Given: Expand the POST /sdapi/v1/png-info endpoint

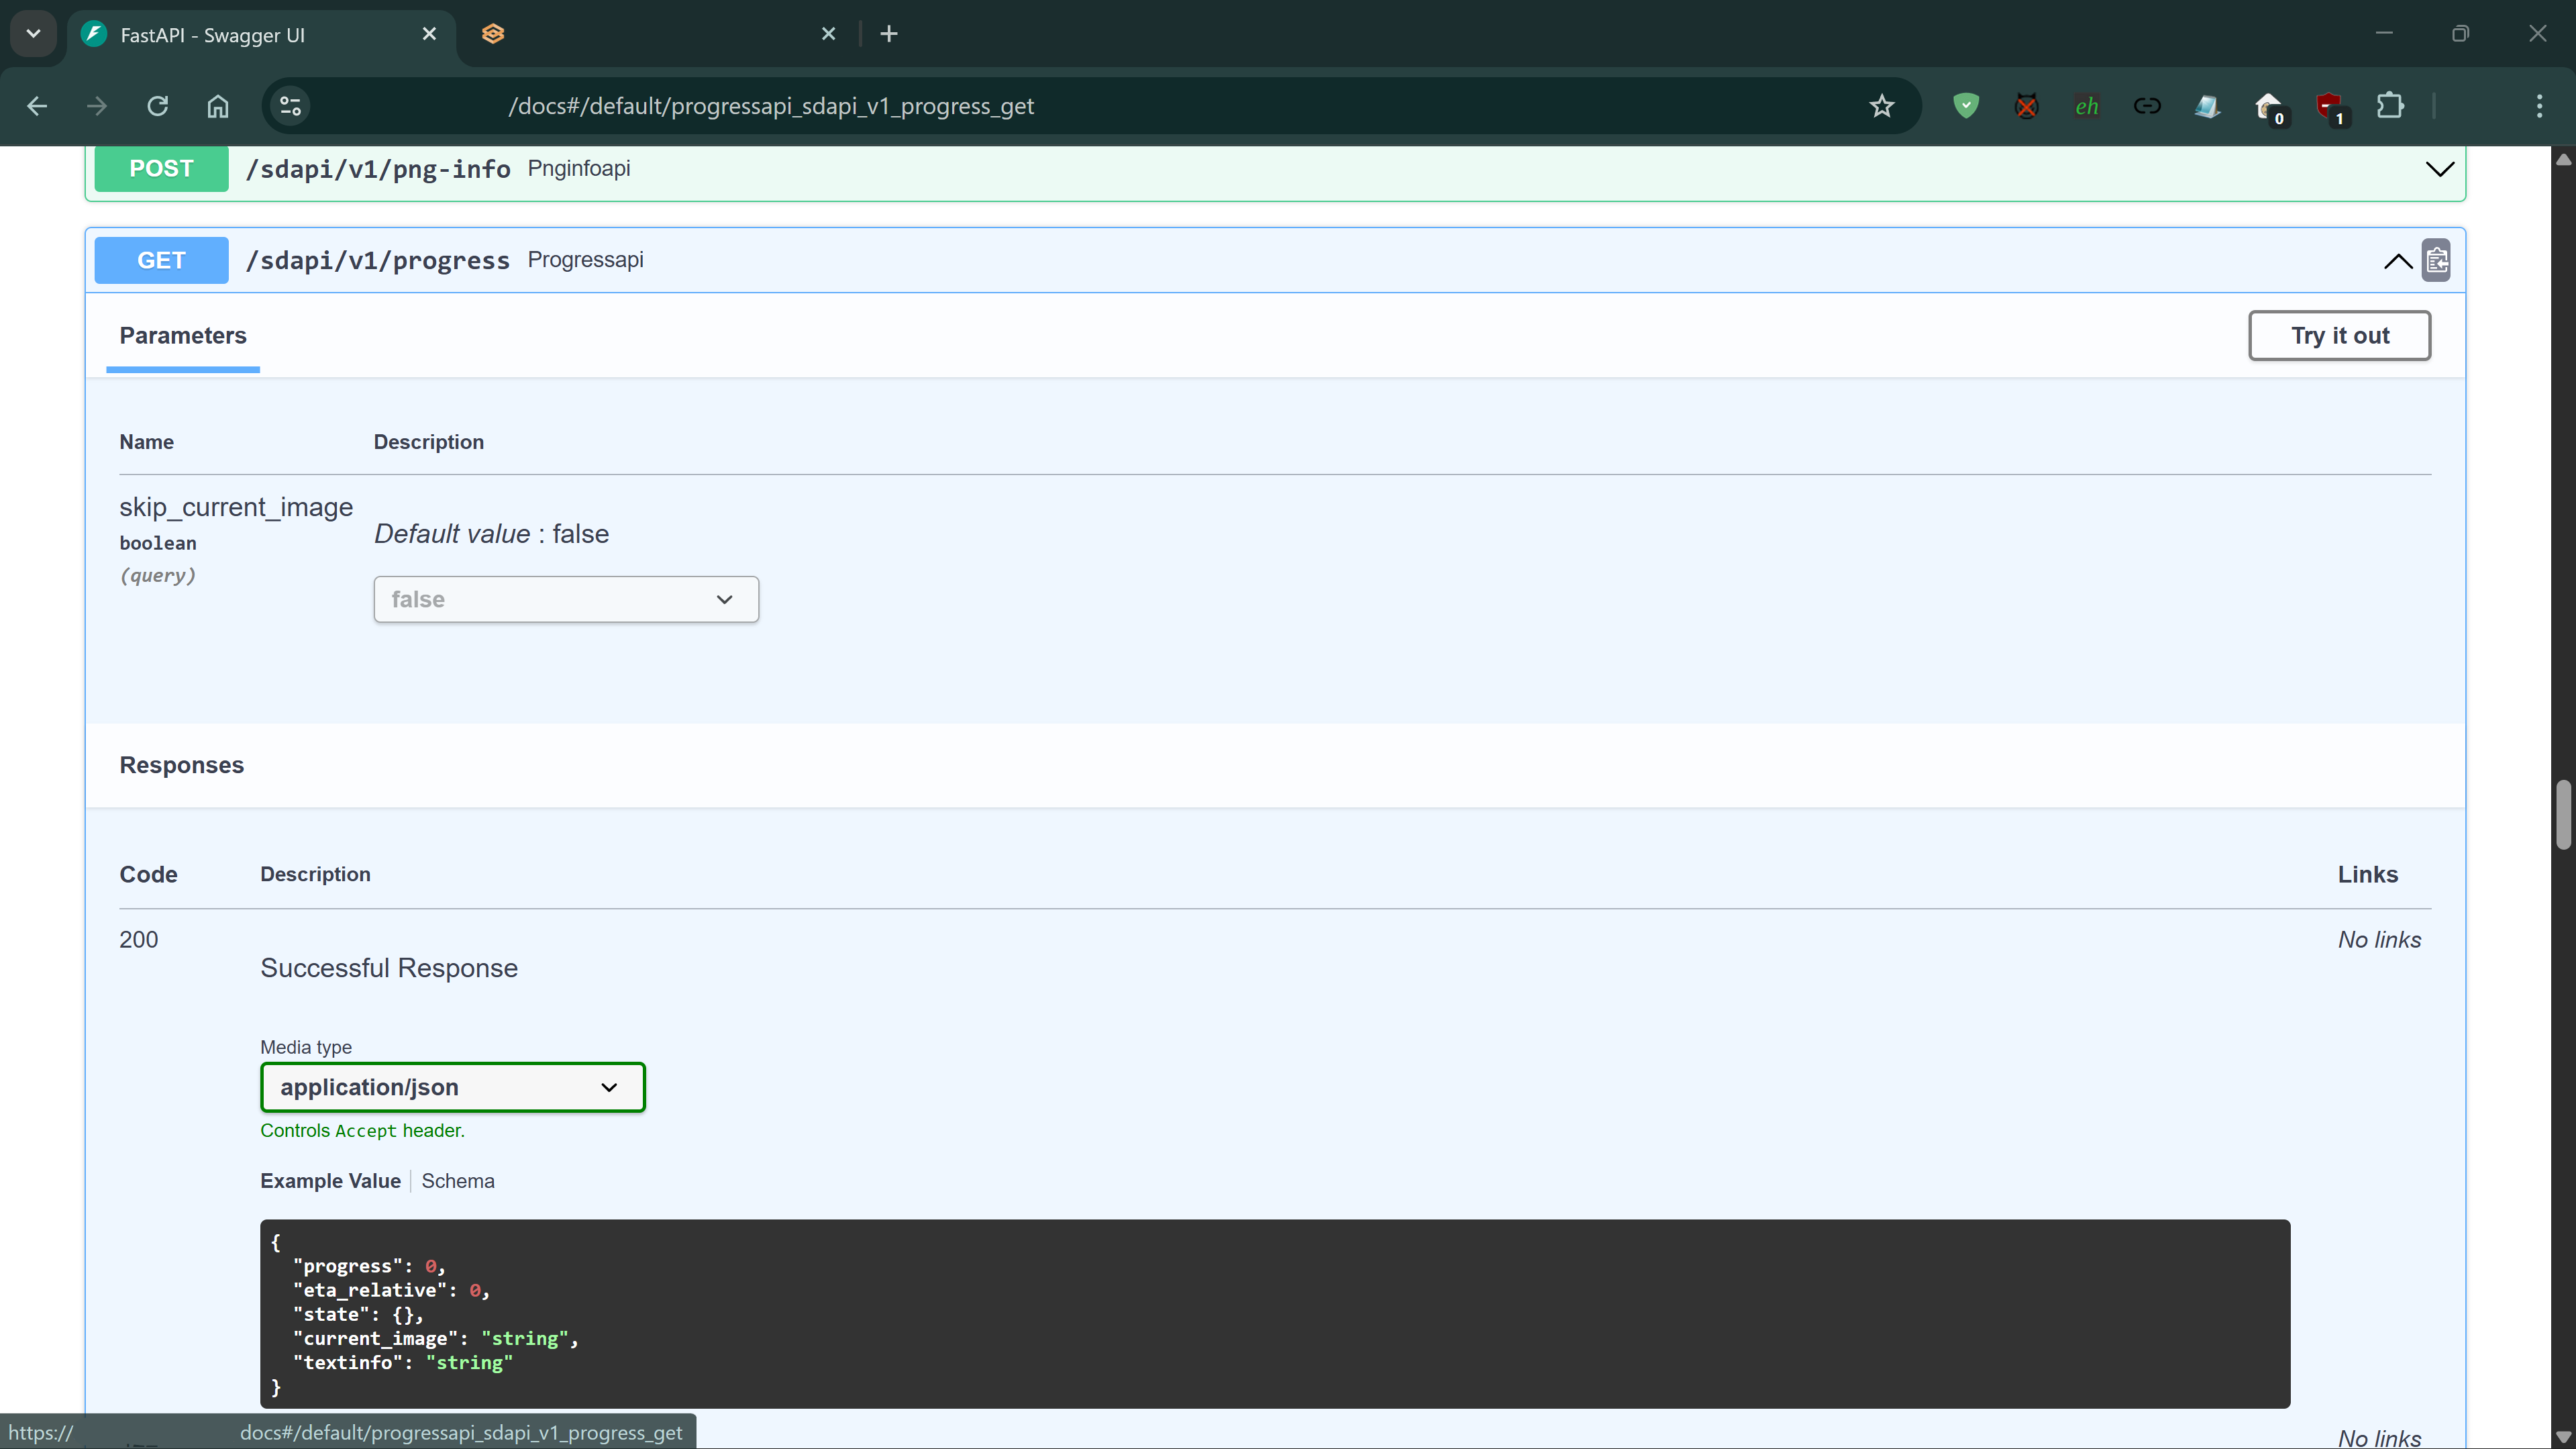Looking at the screenshot, I should pyautogui.click(x=2439, y=169).
